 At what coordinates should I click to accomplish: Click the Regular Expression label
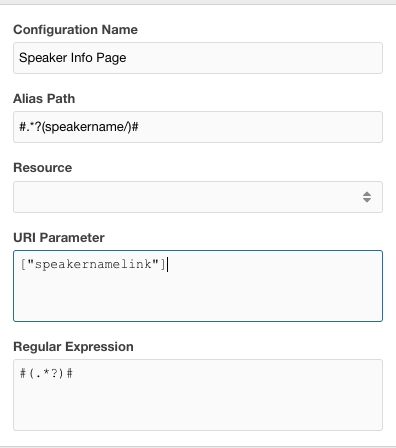pos(73,347)
